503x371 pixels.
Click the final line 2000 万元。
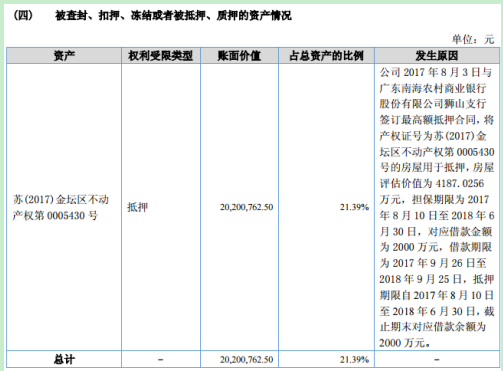(404, 342)
